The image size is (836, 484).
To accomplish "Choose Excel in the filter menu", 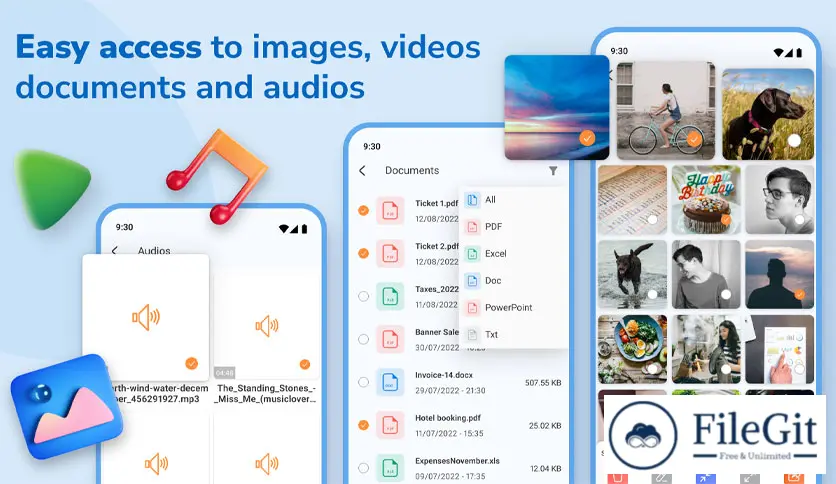I will tap(496, 254).
